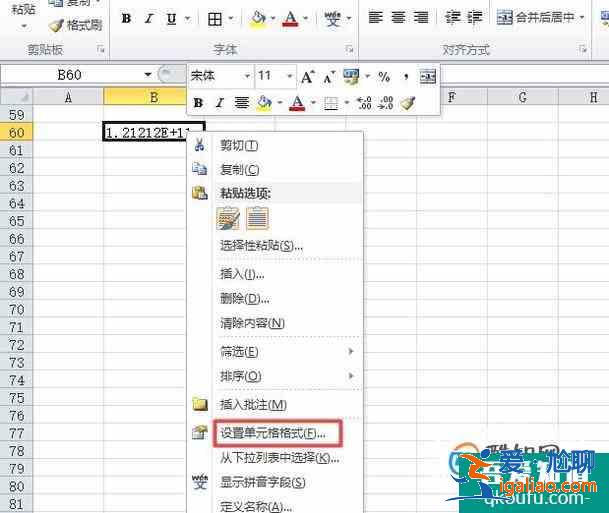Align text right in ribbon
The height and width of the screenshot is (513, 609).
[421, 17]
